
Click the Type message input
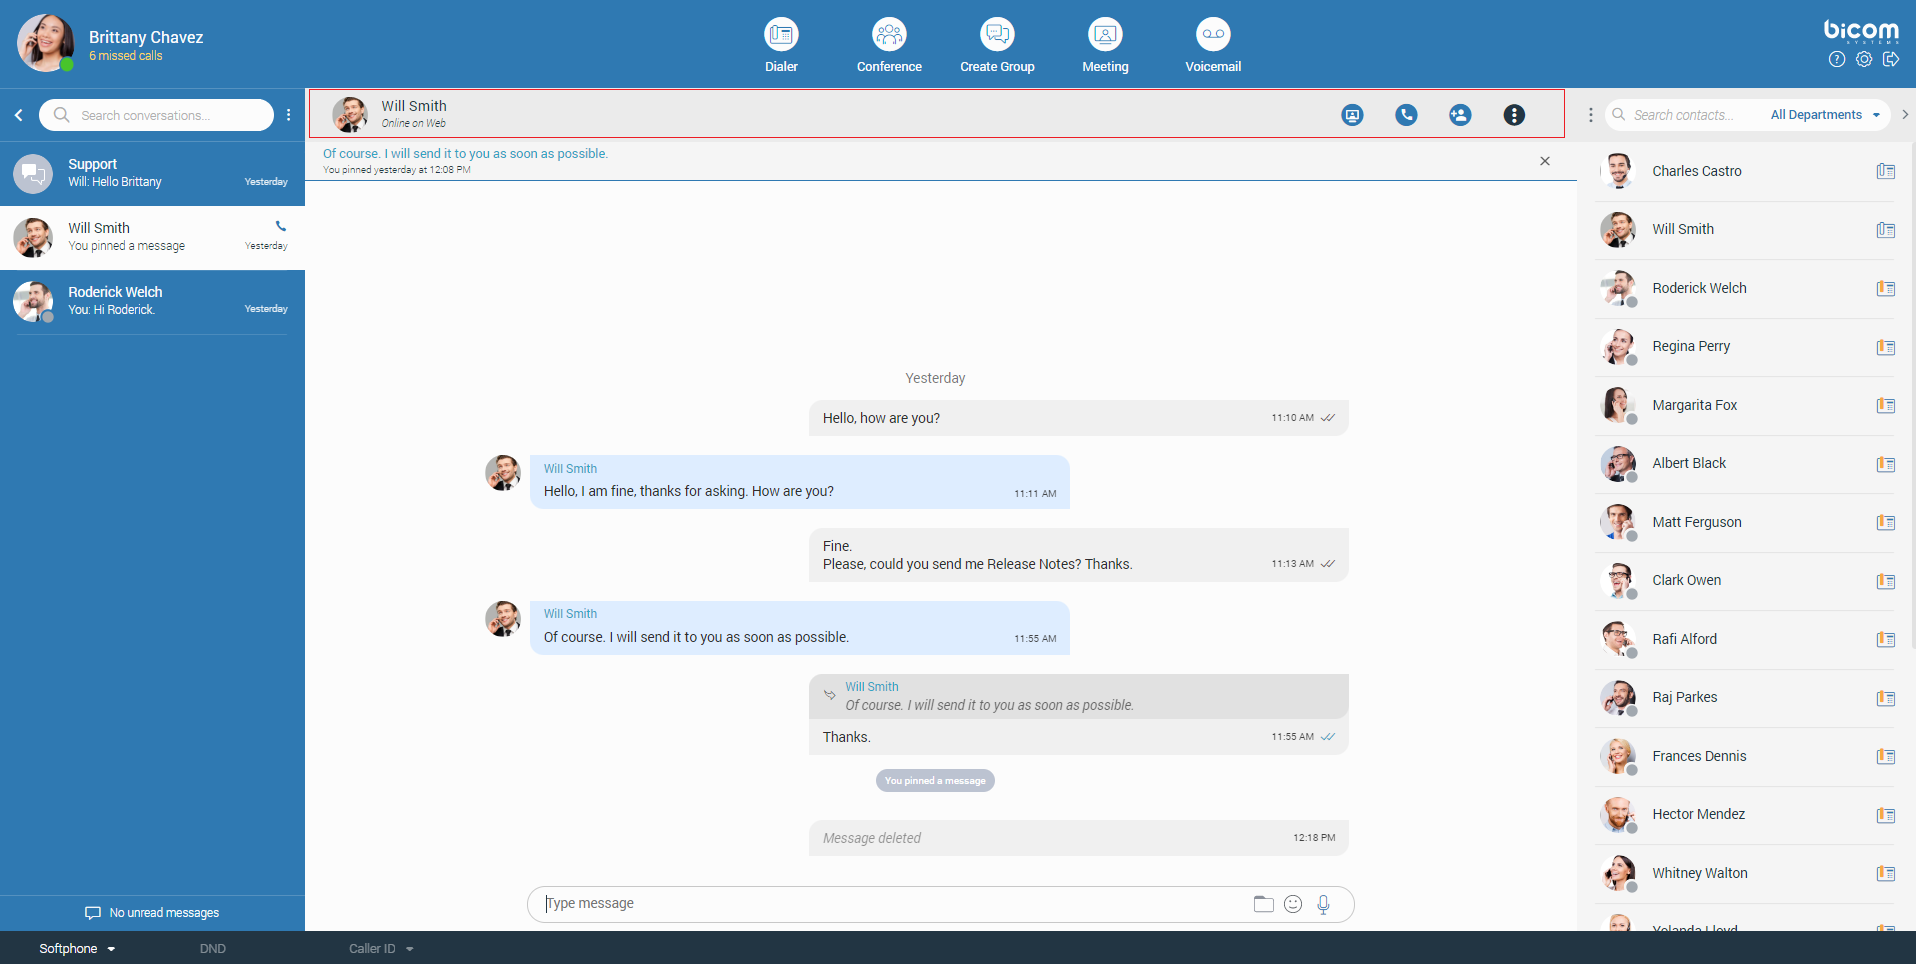(890, 904)
